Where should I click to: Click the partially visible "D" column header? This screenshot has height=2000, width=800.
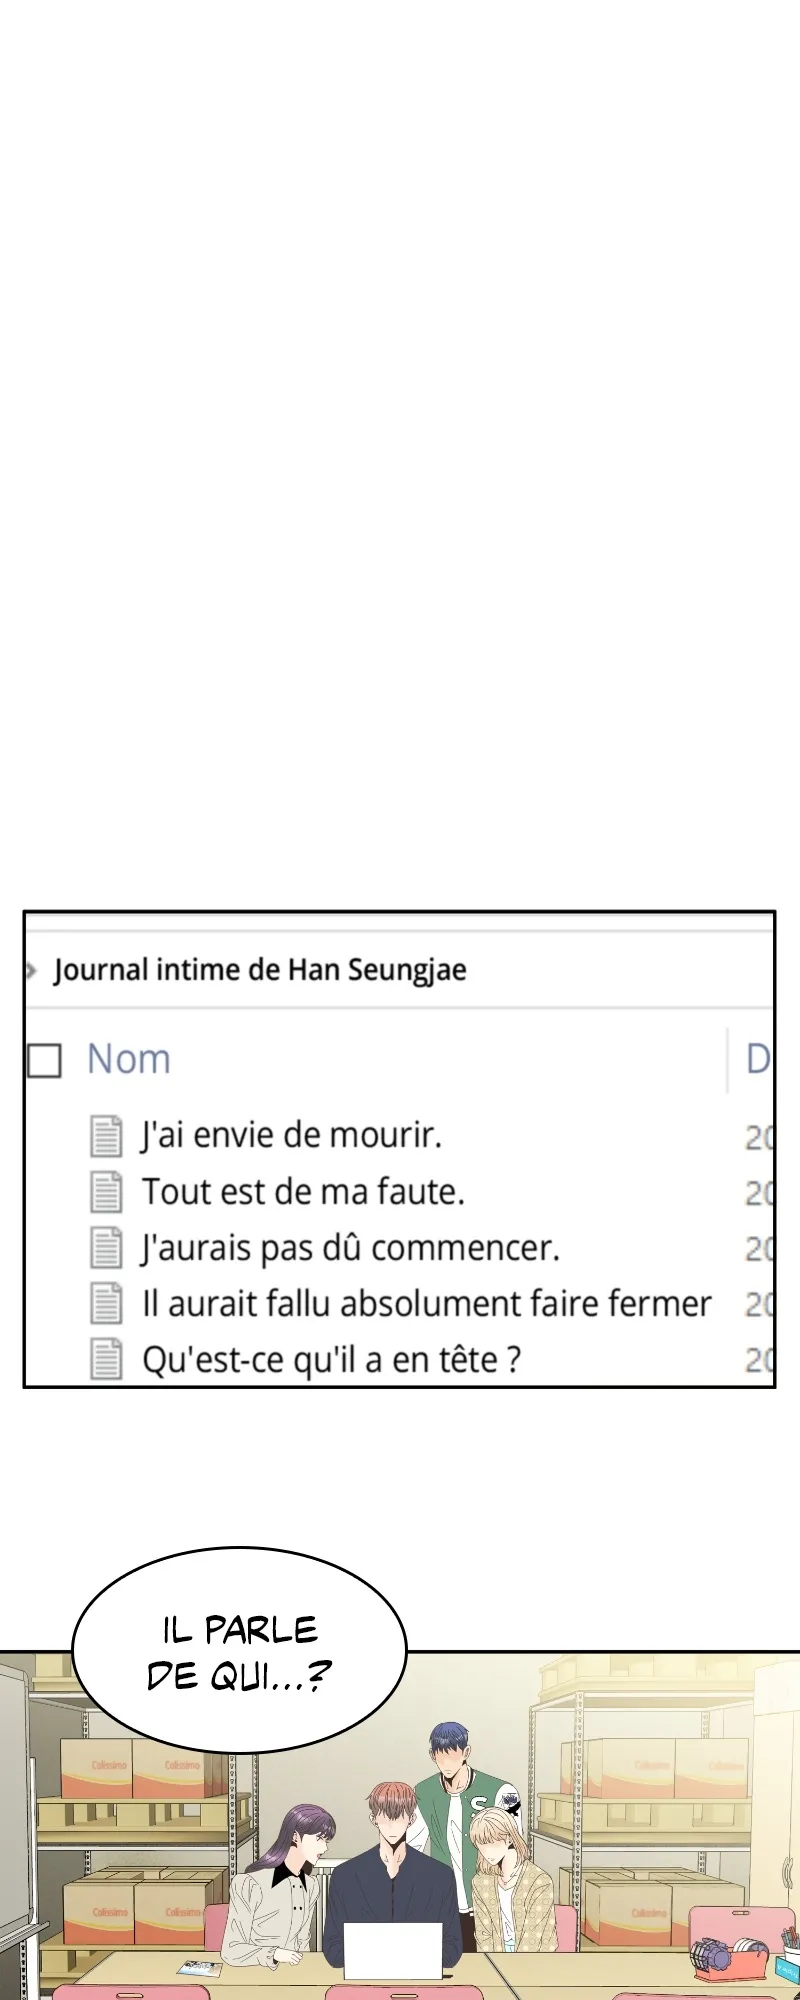[x=758, y=1059]
